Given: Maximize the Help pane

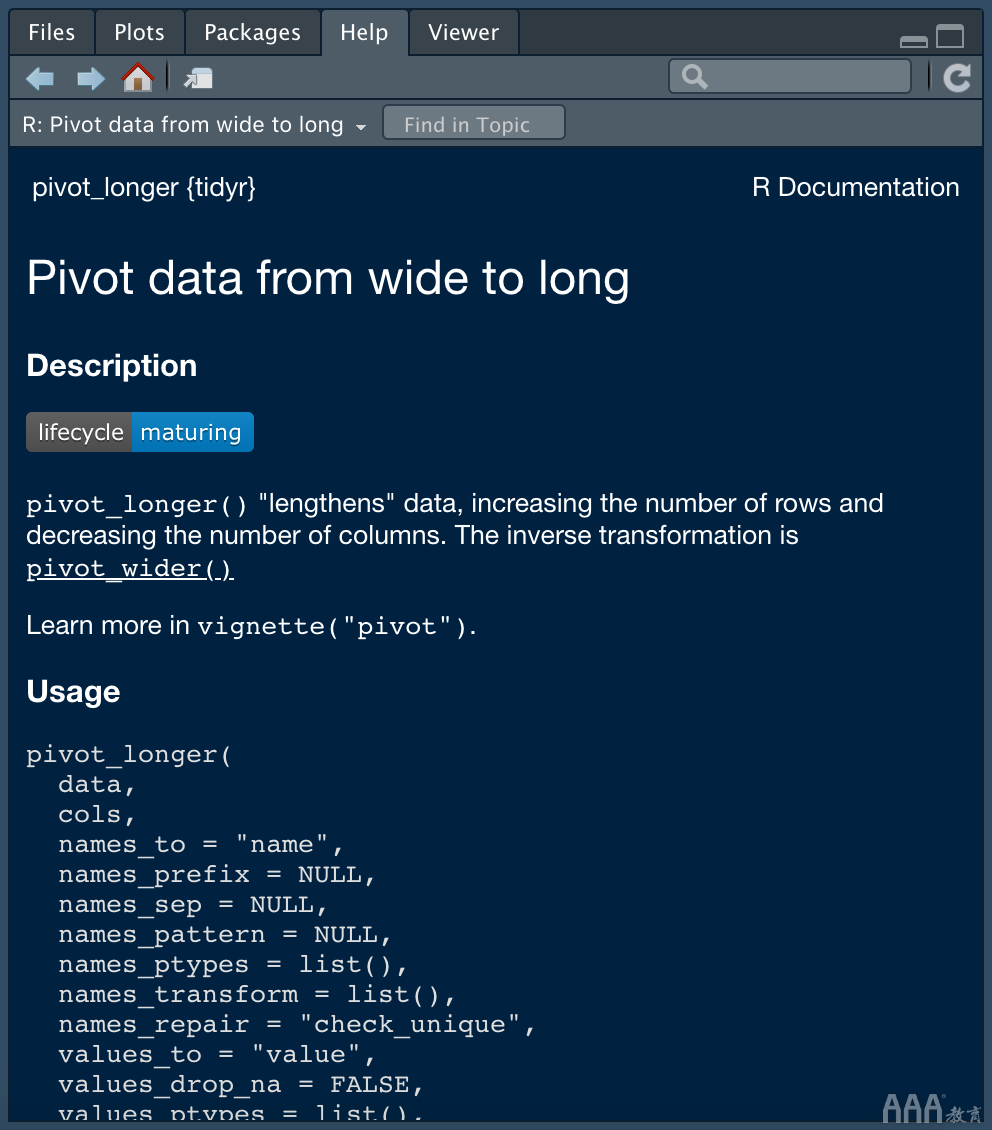Looking at the screenshot, I should click(x=949, y=36).
